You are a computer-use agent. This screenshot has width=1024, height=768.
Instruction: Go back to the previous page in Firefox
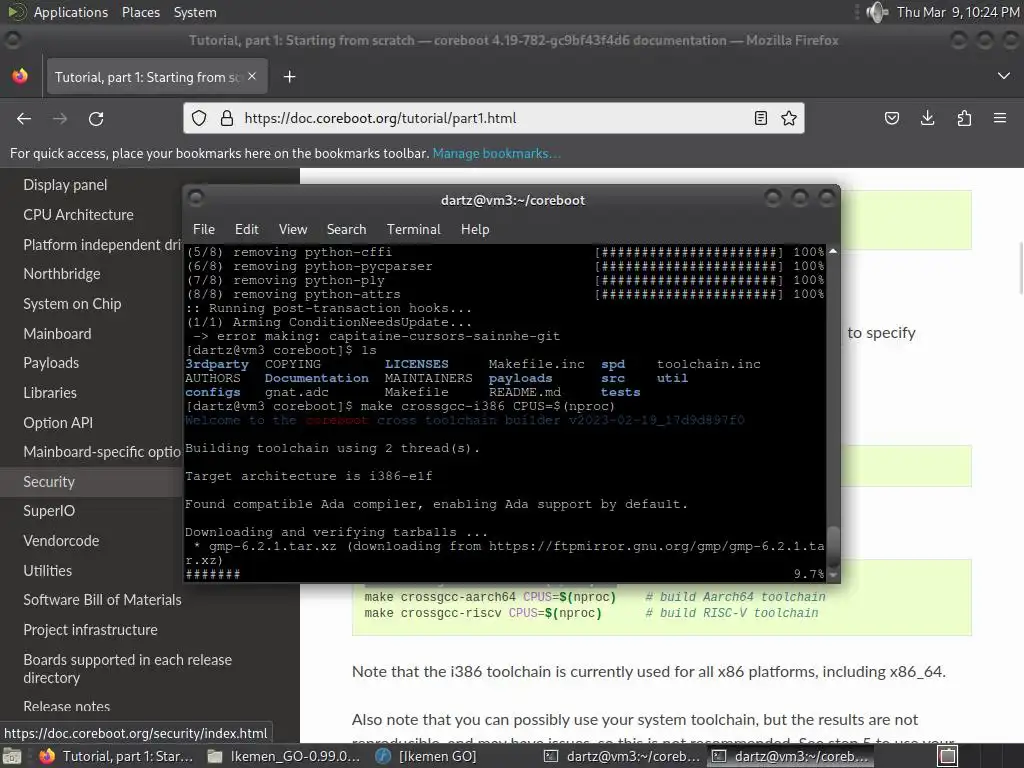[x=24, y=119]
